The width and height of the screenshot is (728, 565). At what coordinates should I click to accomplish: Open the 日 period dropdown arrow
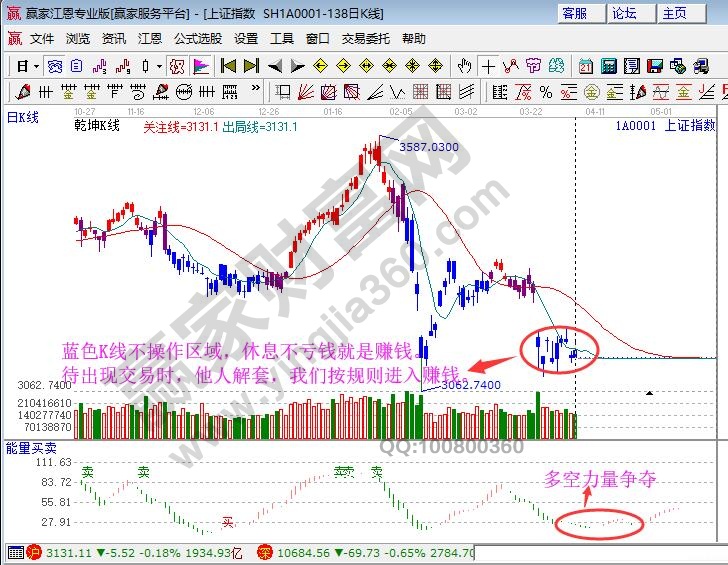(x=36, y=66)
